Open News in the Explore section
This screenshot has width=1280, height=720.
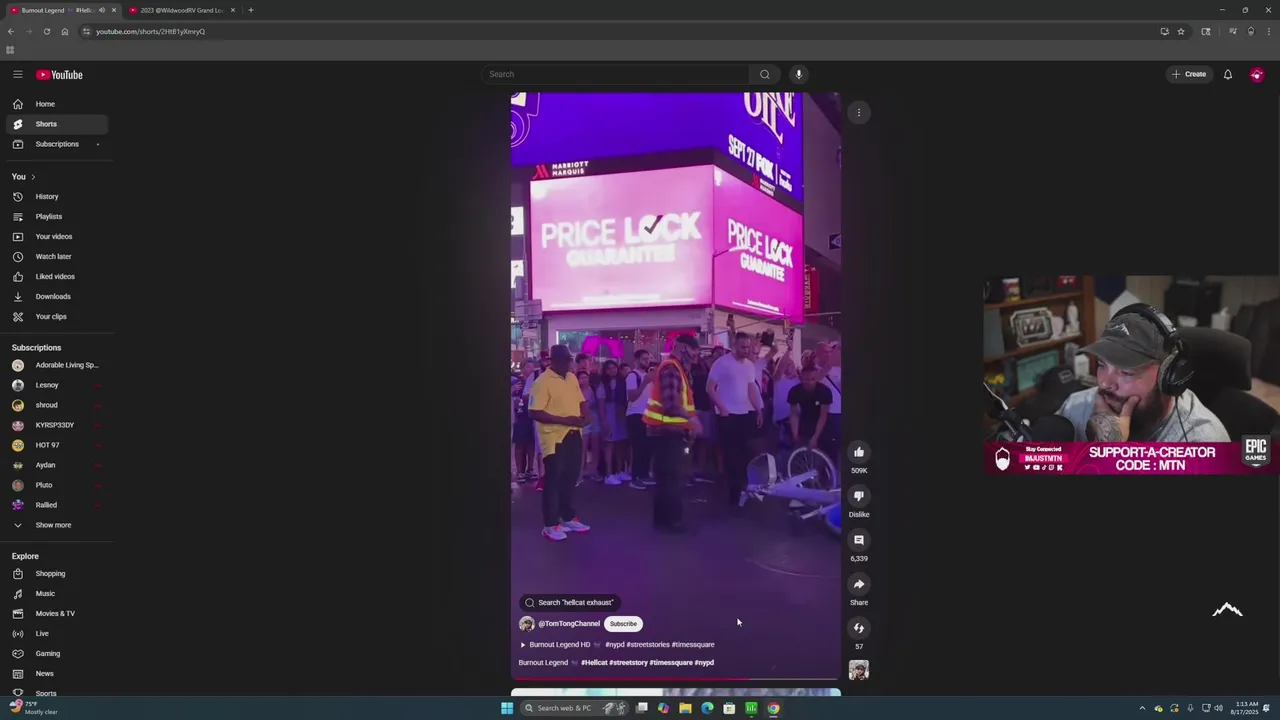55,674
